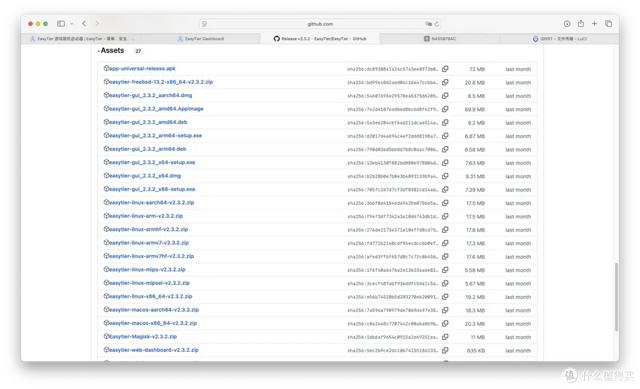Screen dimensions: 640x389
Task: Copy sha256 for easytier-gui x64.dmg
Action: (445, 176)
